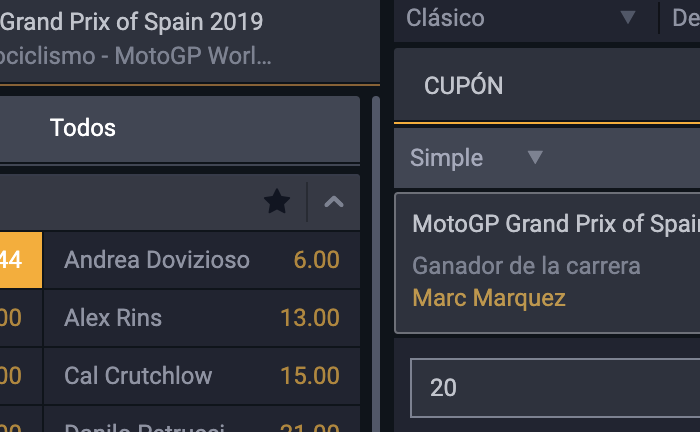The image size is (700, 432).
Task: Click the MotoGP Grand Prix of Spain coupon card
Action: tap(547, 263)
